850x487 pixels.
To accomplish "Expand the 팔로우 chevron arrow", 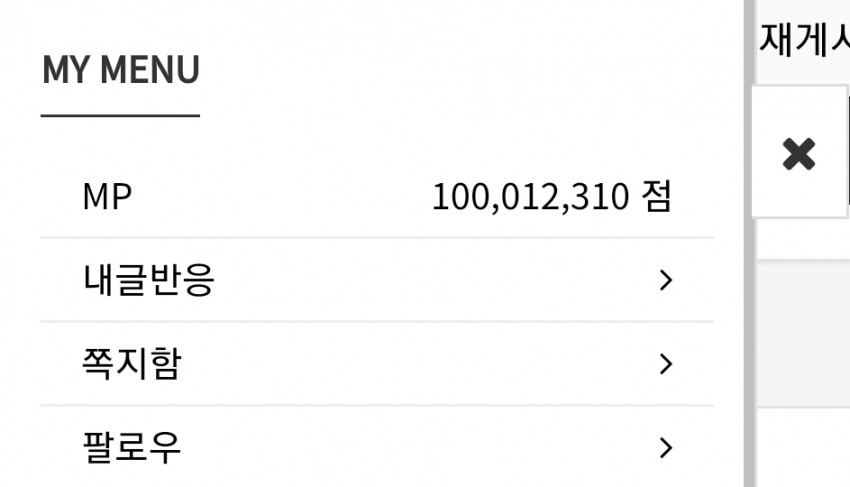I will [x=666, y=447].
